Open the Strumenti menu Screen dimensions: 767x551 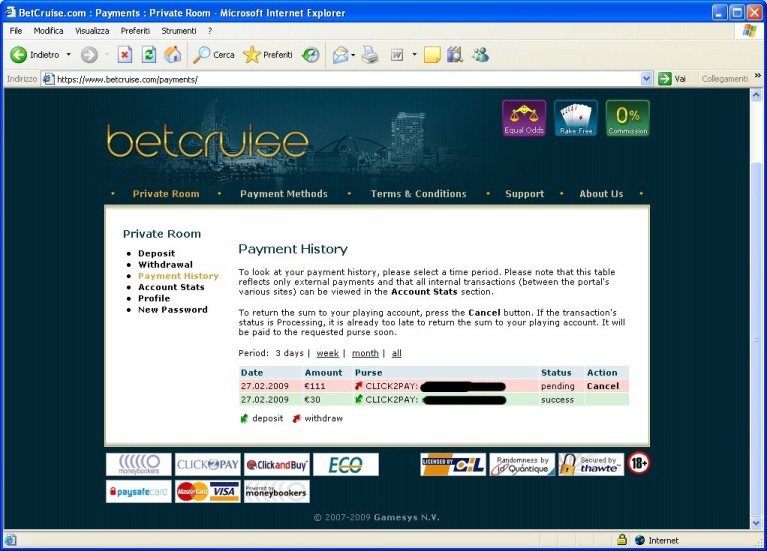click(179, 31)
